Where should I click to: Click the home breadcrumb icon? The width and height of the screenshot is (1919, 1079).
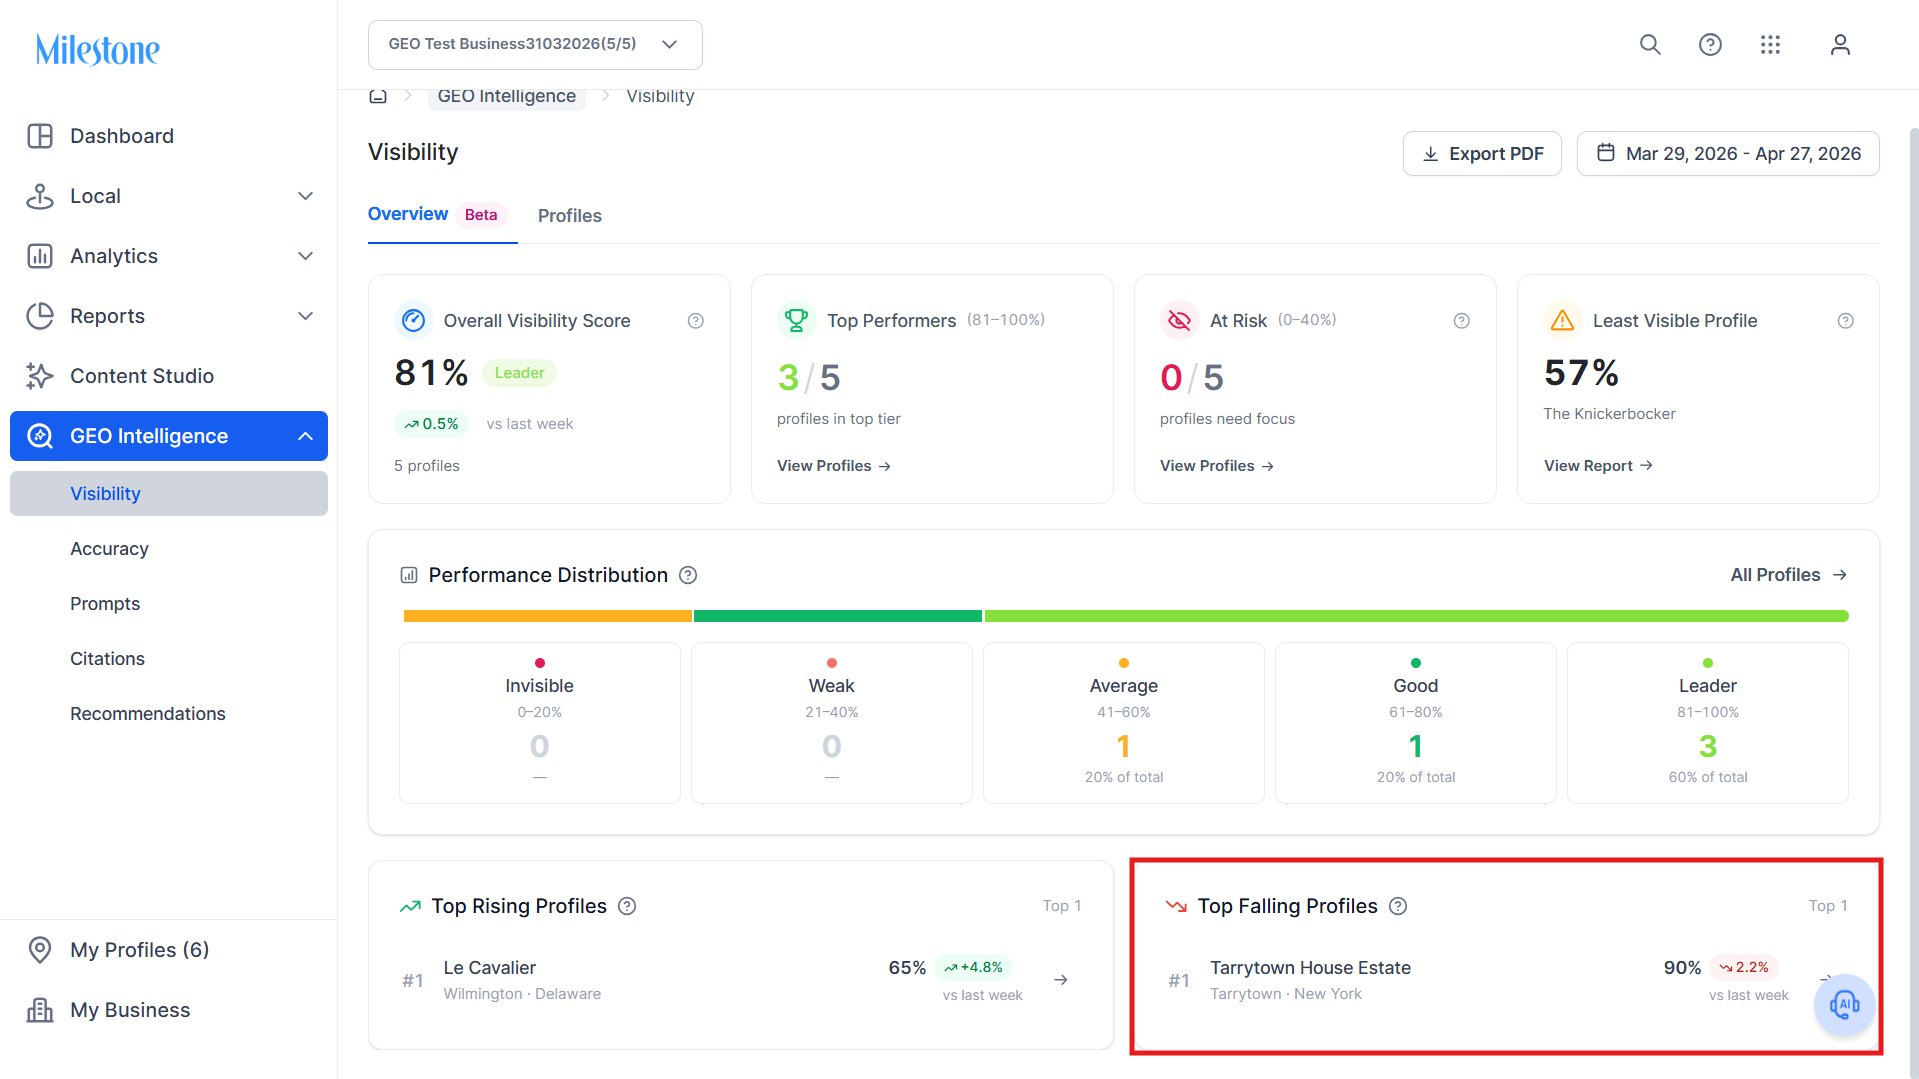pyautogui.click(x=378, y=96)
